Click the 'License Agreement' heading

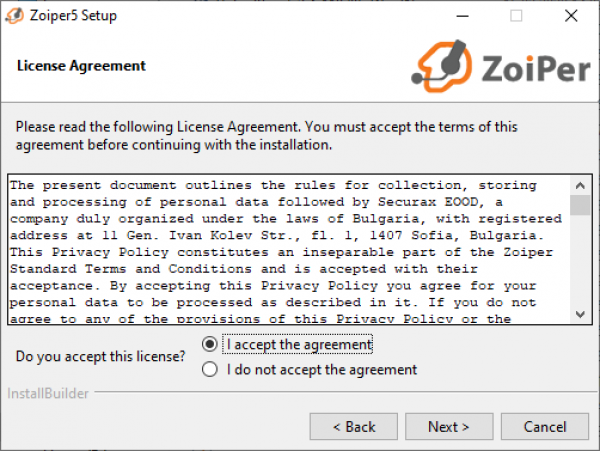[x=81, y=66]
